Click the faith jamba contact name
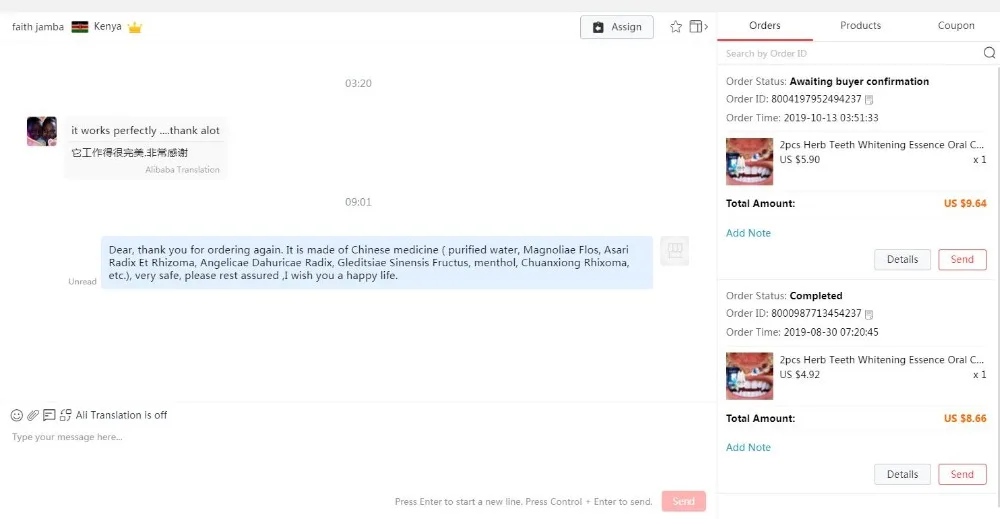Viewport: 1000px width, 519px height. pyautogui.click(x=38, y=27)
